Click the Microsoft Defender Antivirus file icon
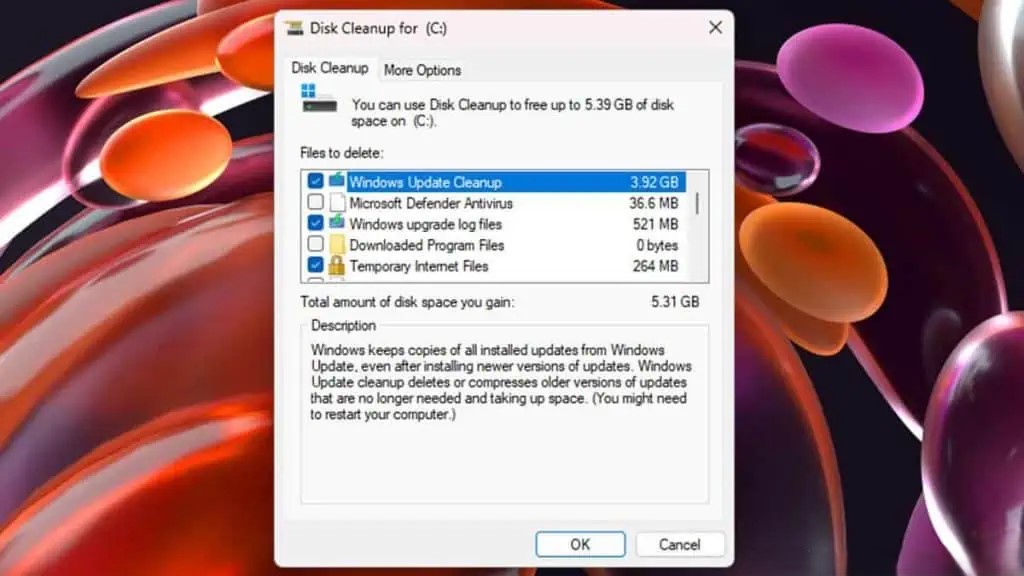This screenshot has width=1024, height=576. 337,202
